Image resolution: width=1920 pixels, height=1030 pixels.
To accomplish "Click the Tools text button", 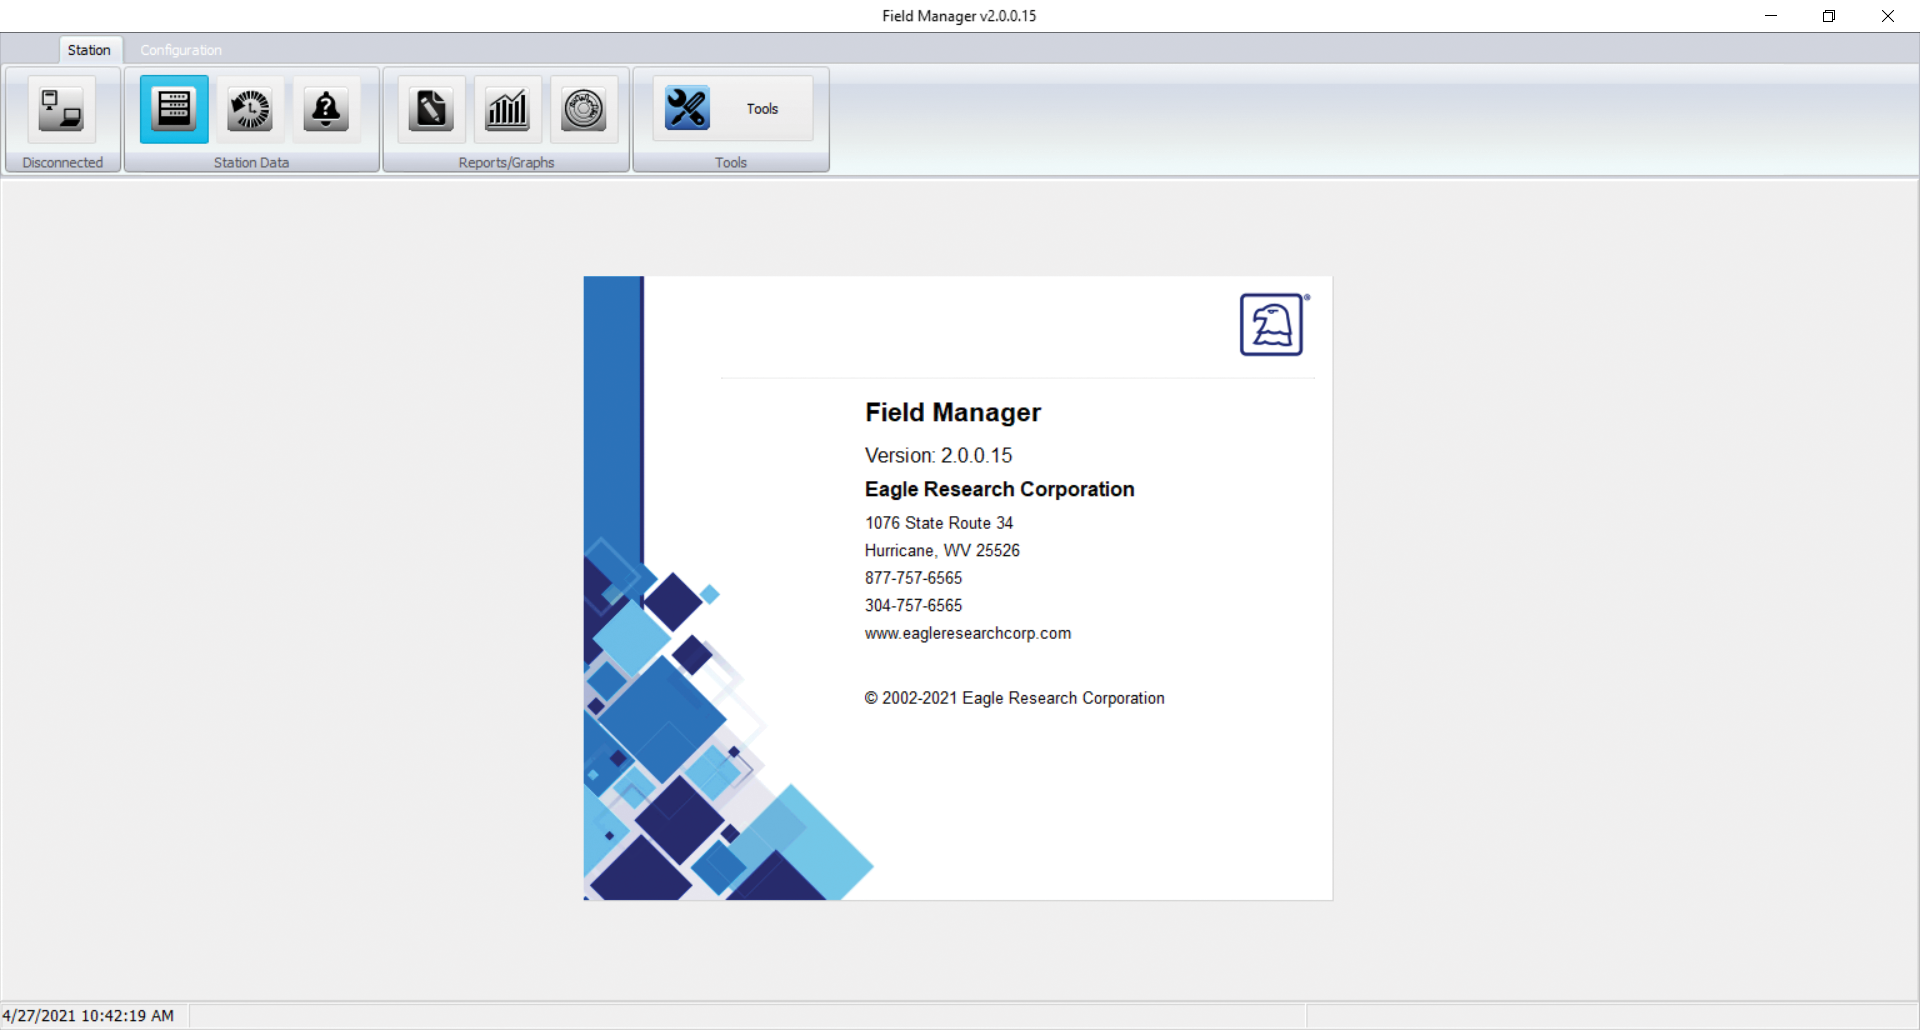I will point(762,109).
